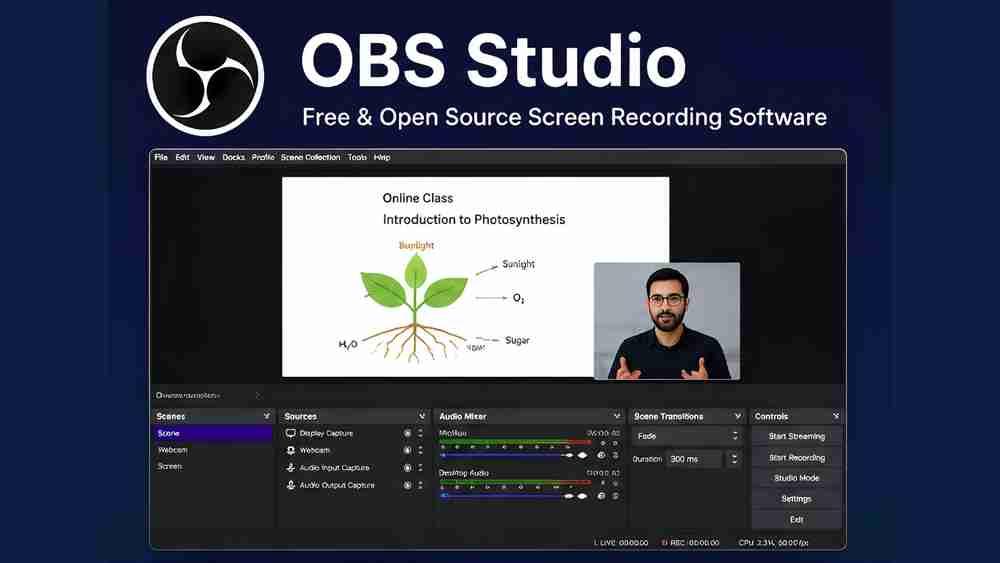1000x563 pixels.
Task: Click the Desktop Audio volume slider
Action: (513, 495)
